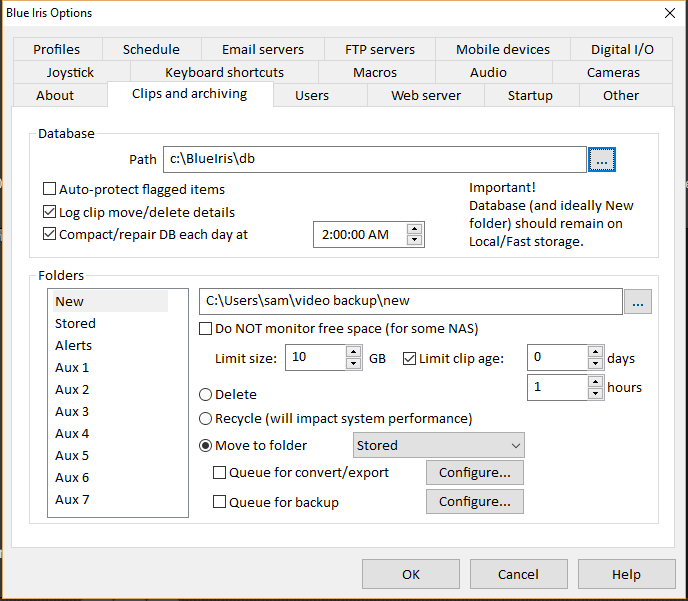Click the database Path text field

click(x=375, y=159)
